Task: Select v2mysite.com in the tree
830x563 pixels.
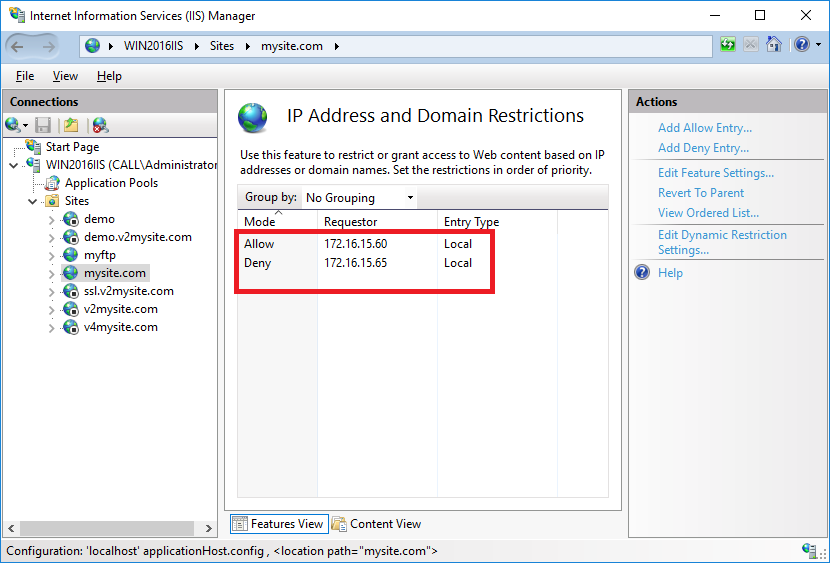Action: tap(121, 309)
